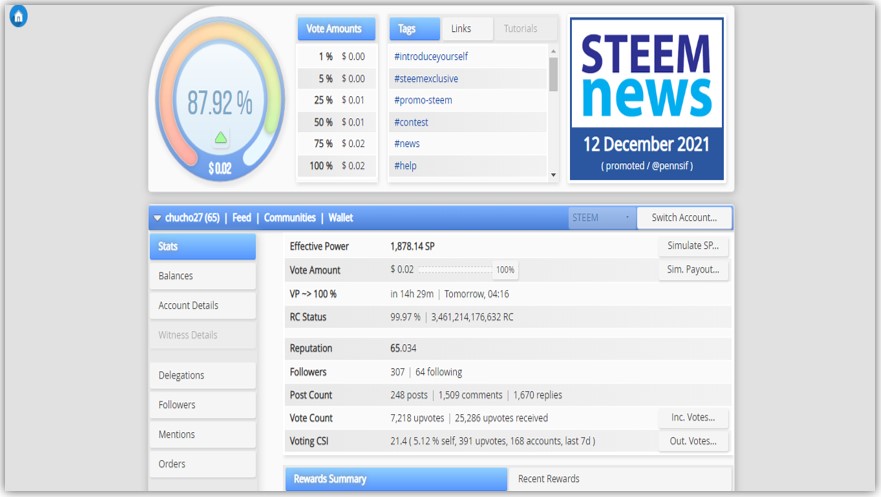Open the Steem News promoted banner
Viewport: 881px width, 497px height.
click(647, 99)
